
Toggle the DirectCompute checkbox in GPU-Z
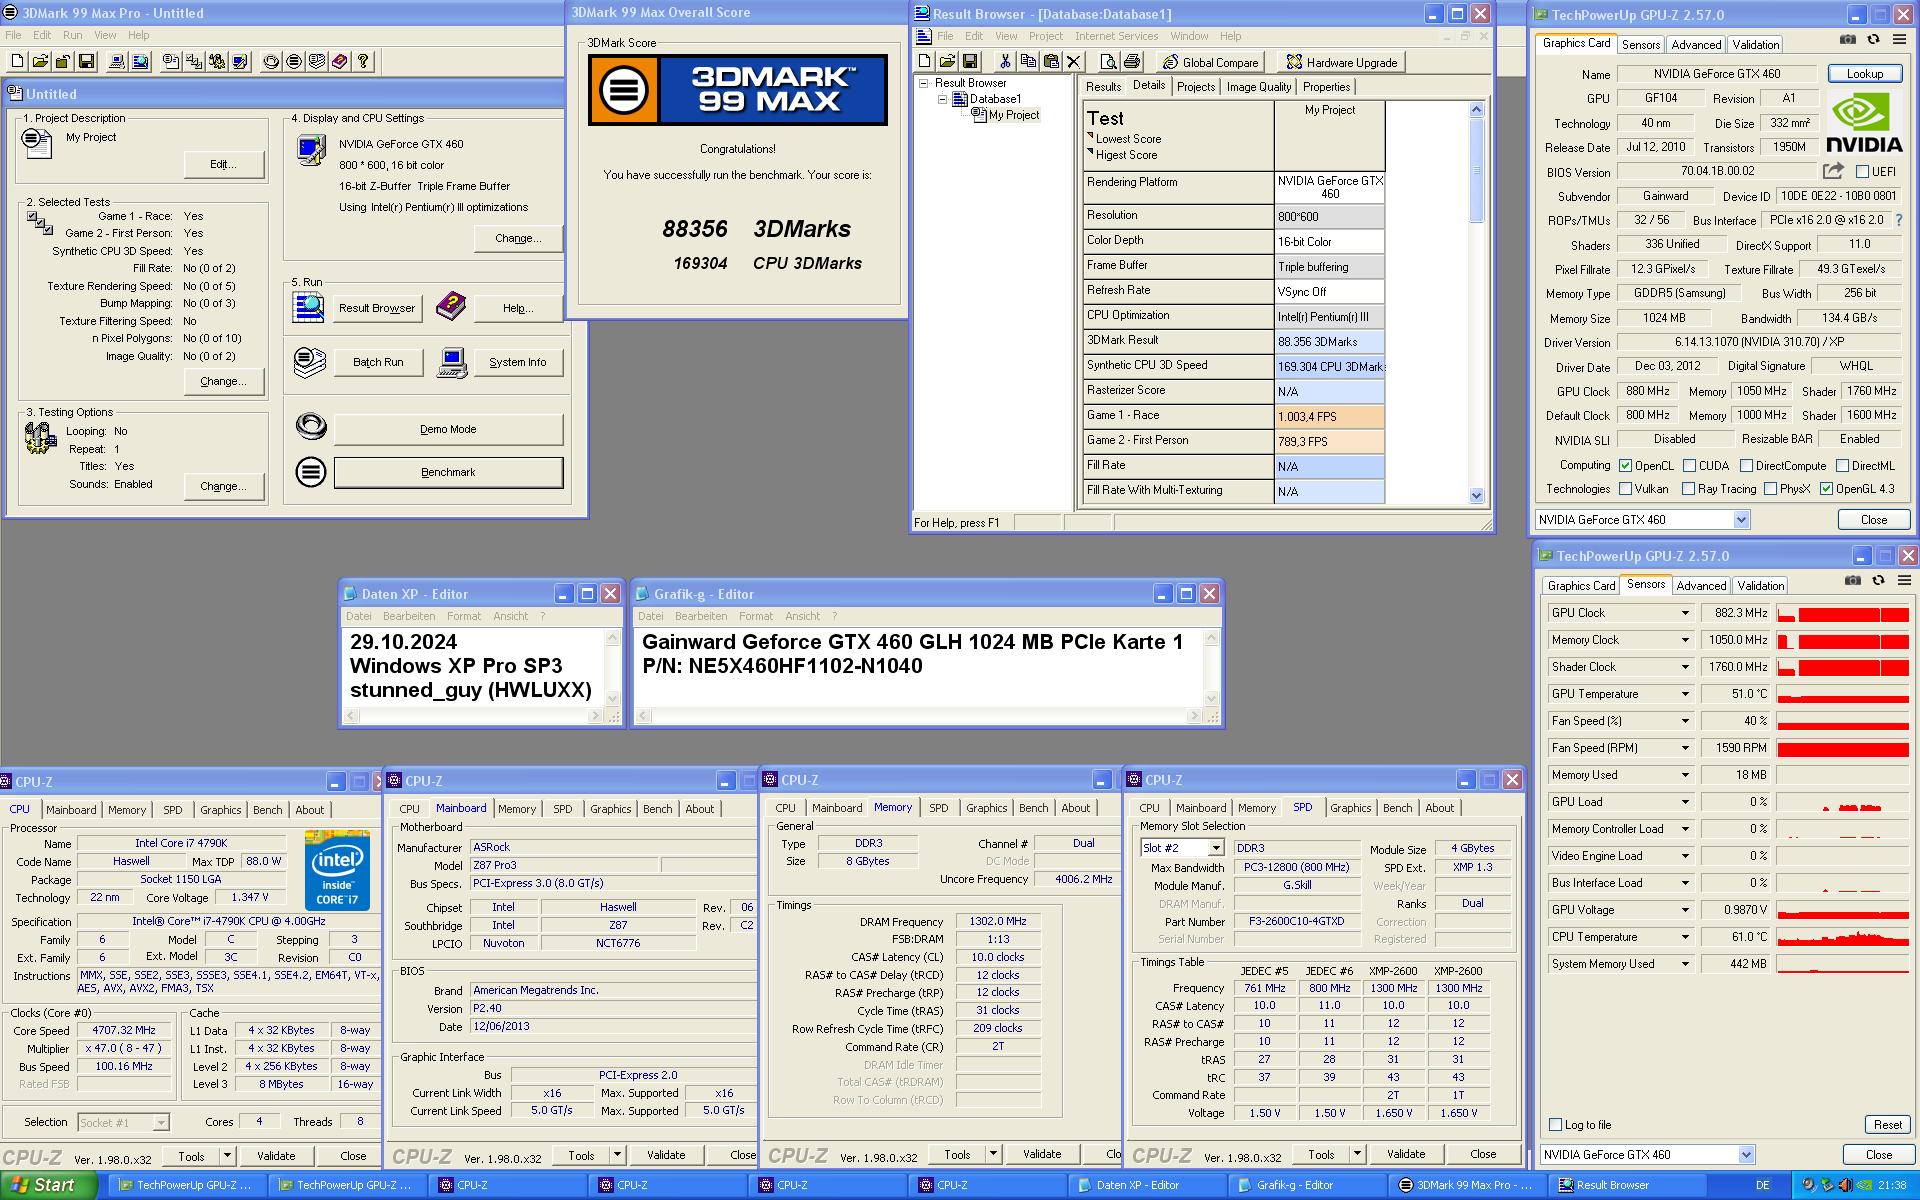click(x=1746, y=466)
